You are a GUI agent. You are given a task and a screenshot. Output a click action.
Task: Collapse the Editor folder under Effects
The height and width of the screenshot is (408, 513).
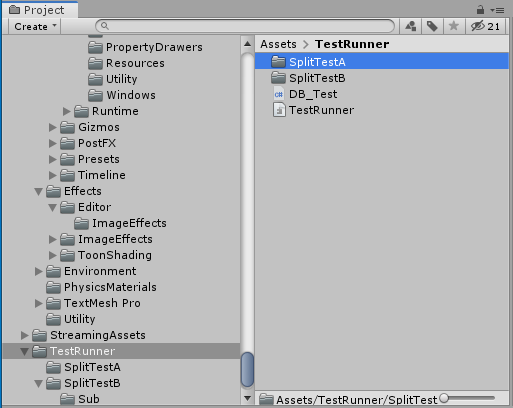(53, 207)
